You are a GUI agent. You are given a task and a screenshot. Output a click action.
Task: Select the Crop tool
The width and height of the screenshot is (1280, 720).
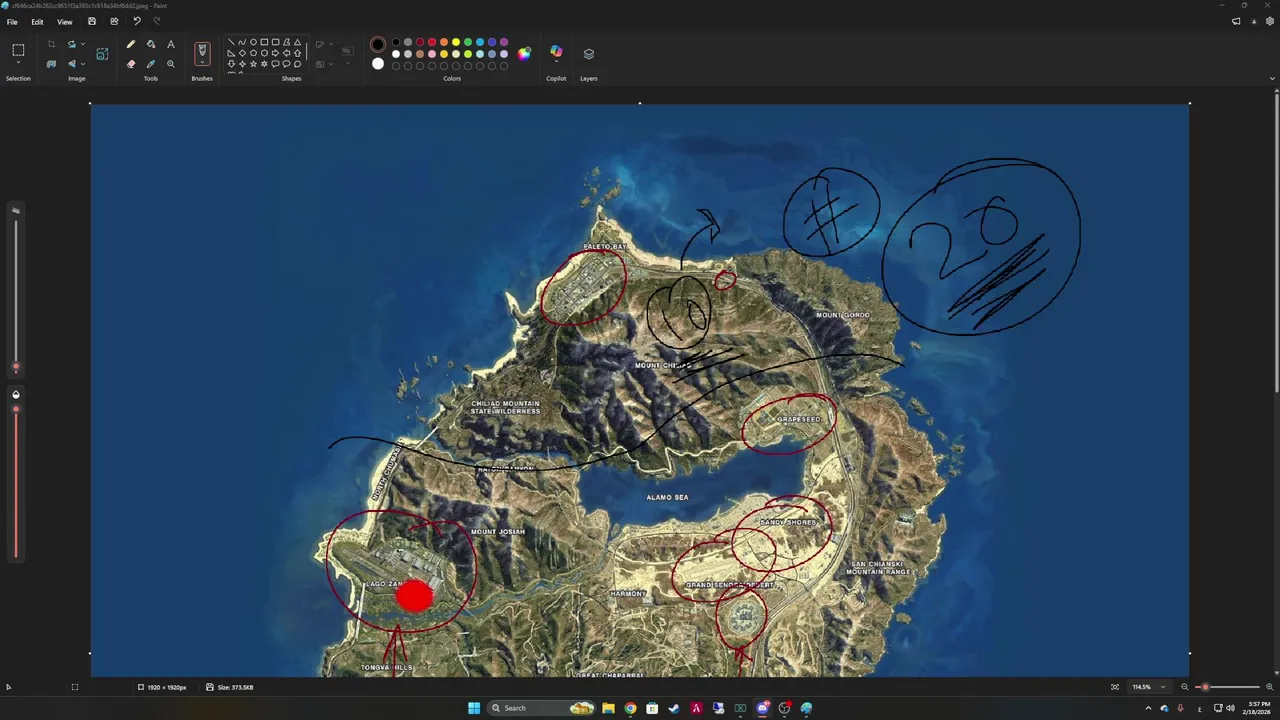coord(51,44)
